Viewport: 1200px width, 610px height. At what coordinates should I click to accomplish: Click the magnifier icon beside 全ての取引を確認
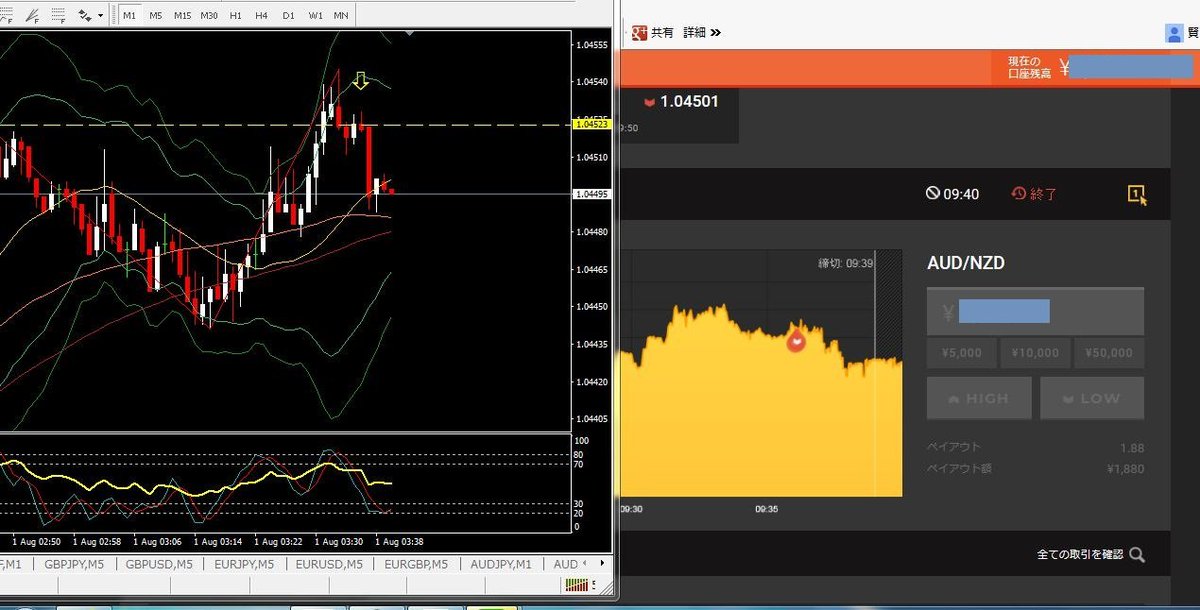[1137, 555]
